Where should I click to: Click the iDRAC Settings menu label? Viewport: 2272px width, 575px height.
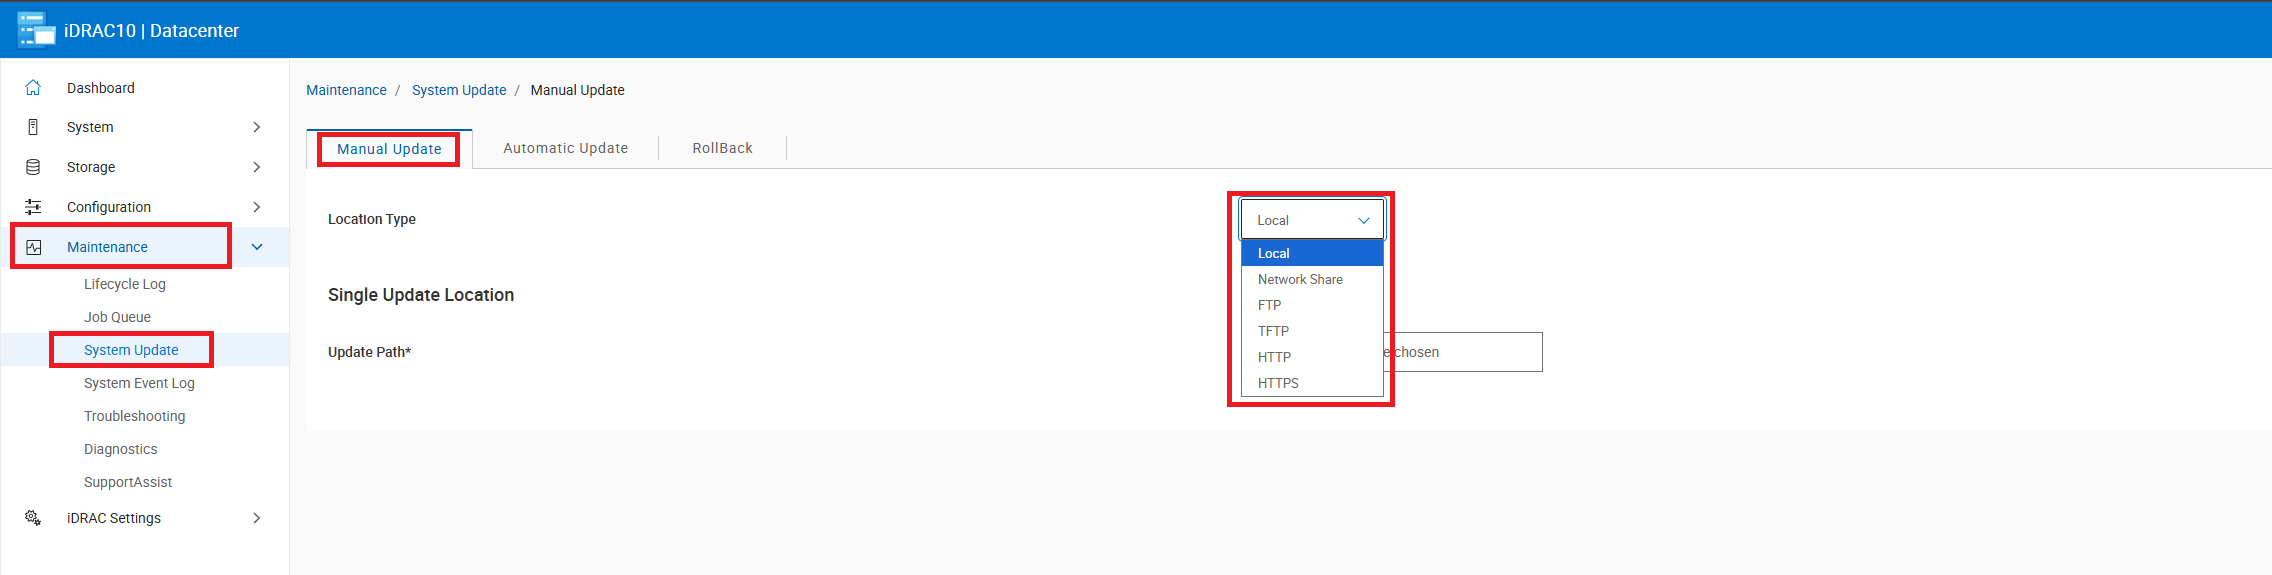tap(114, 518)
